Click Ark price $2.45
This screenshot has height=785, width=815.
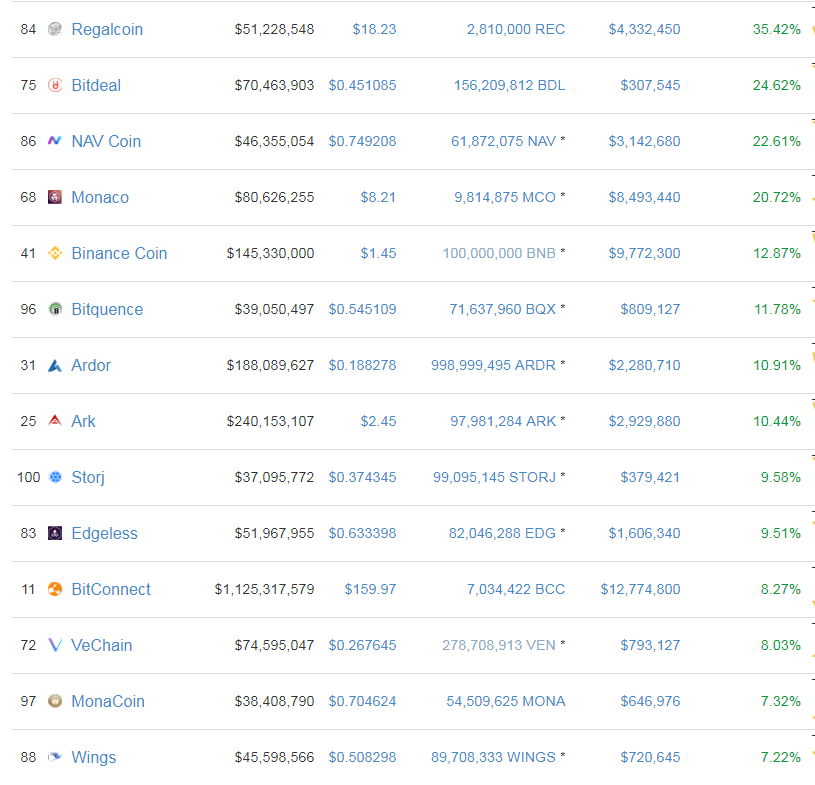378,421
